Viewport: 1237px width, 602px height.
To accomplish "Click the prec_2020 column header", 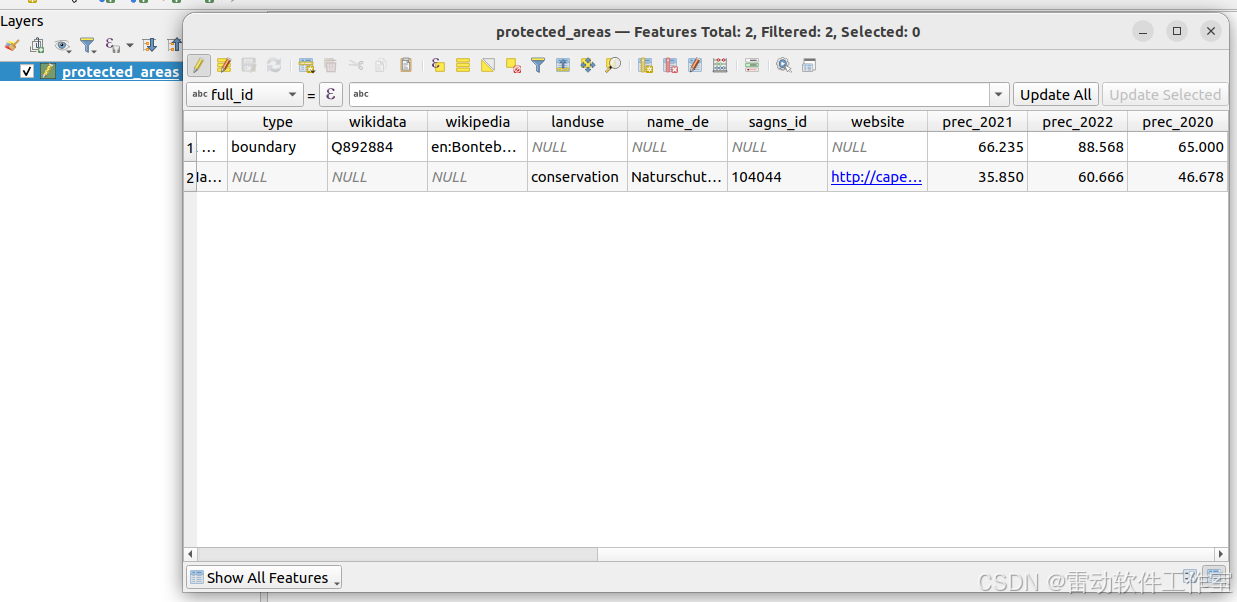I will click(x=1178, y=121).
